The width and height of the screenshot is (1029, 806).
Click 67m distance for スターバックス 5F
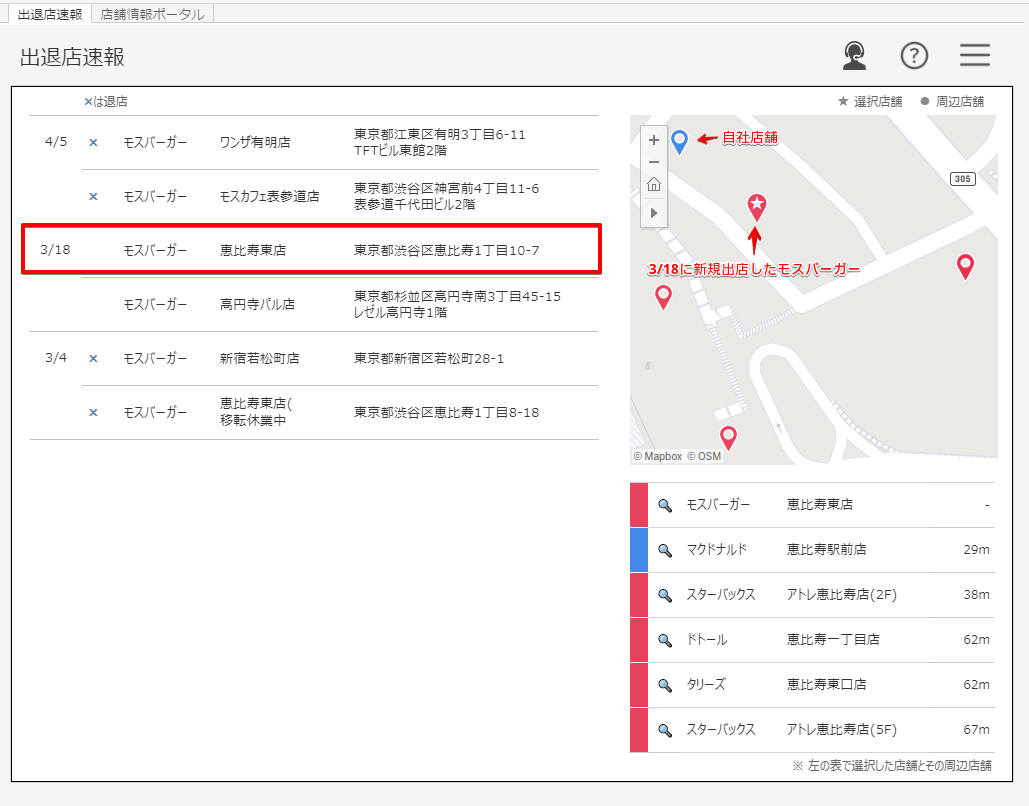[x=976, y=730]
